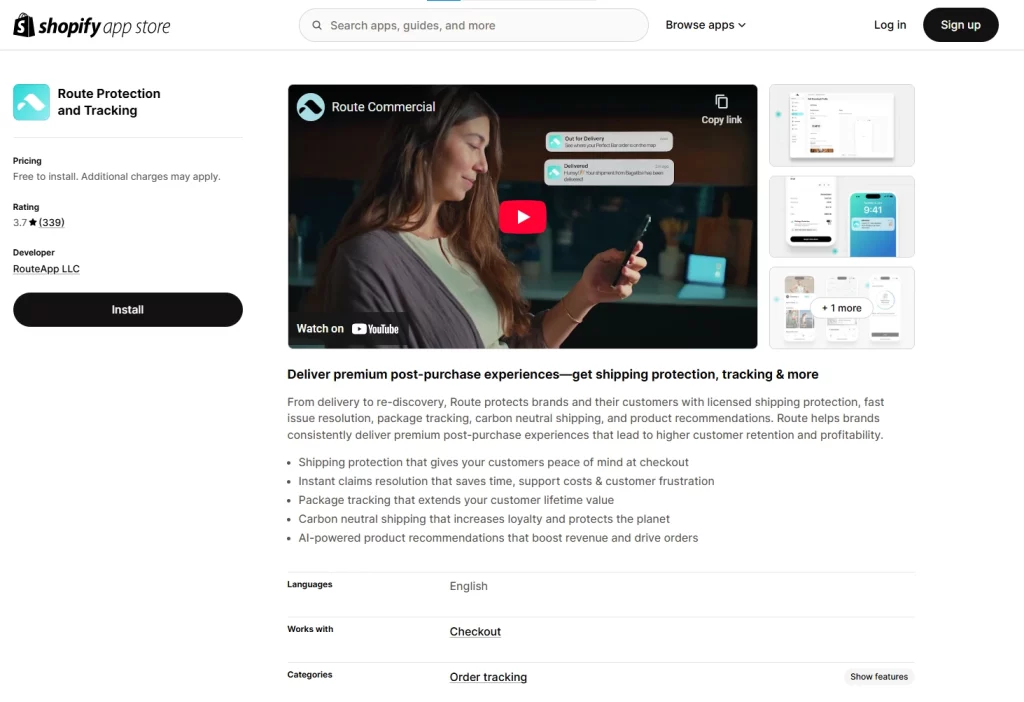Viewport: 1024px width, 702px height.
Task: Open the first dashboard screenshot thumbnail
Action: pyautogui.click(x=842, y=125)
